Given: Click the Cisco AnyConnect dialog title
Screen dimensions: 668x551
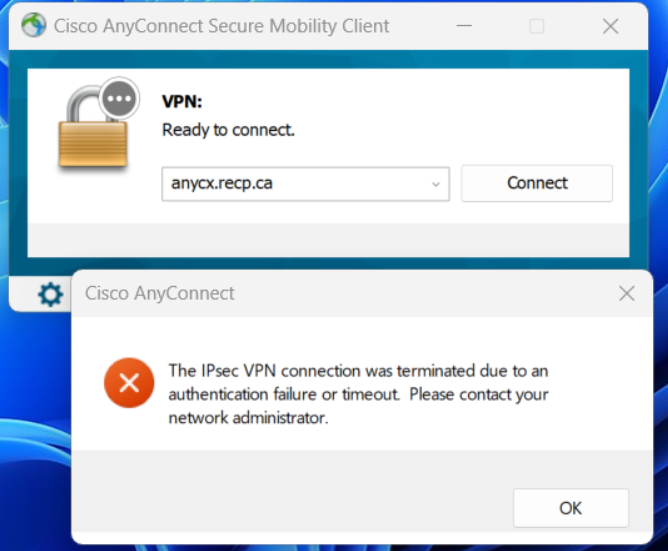Looking at the screenshot, I should (159, 293).
